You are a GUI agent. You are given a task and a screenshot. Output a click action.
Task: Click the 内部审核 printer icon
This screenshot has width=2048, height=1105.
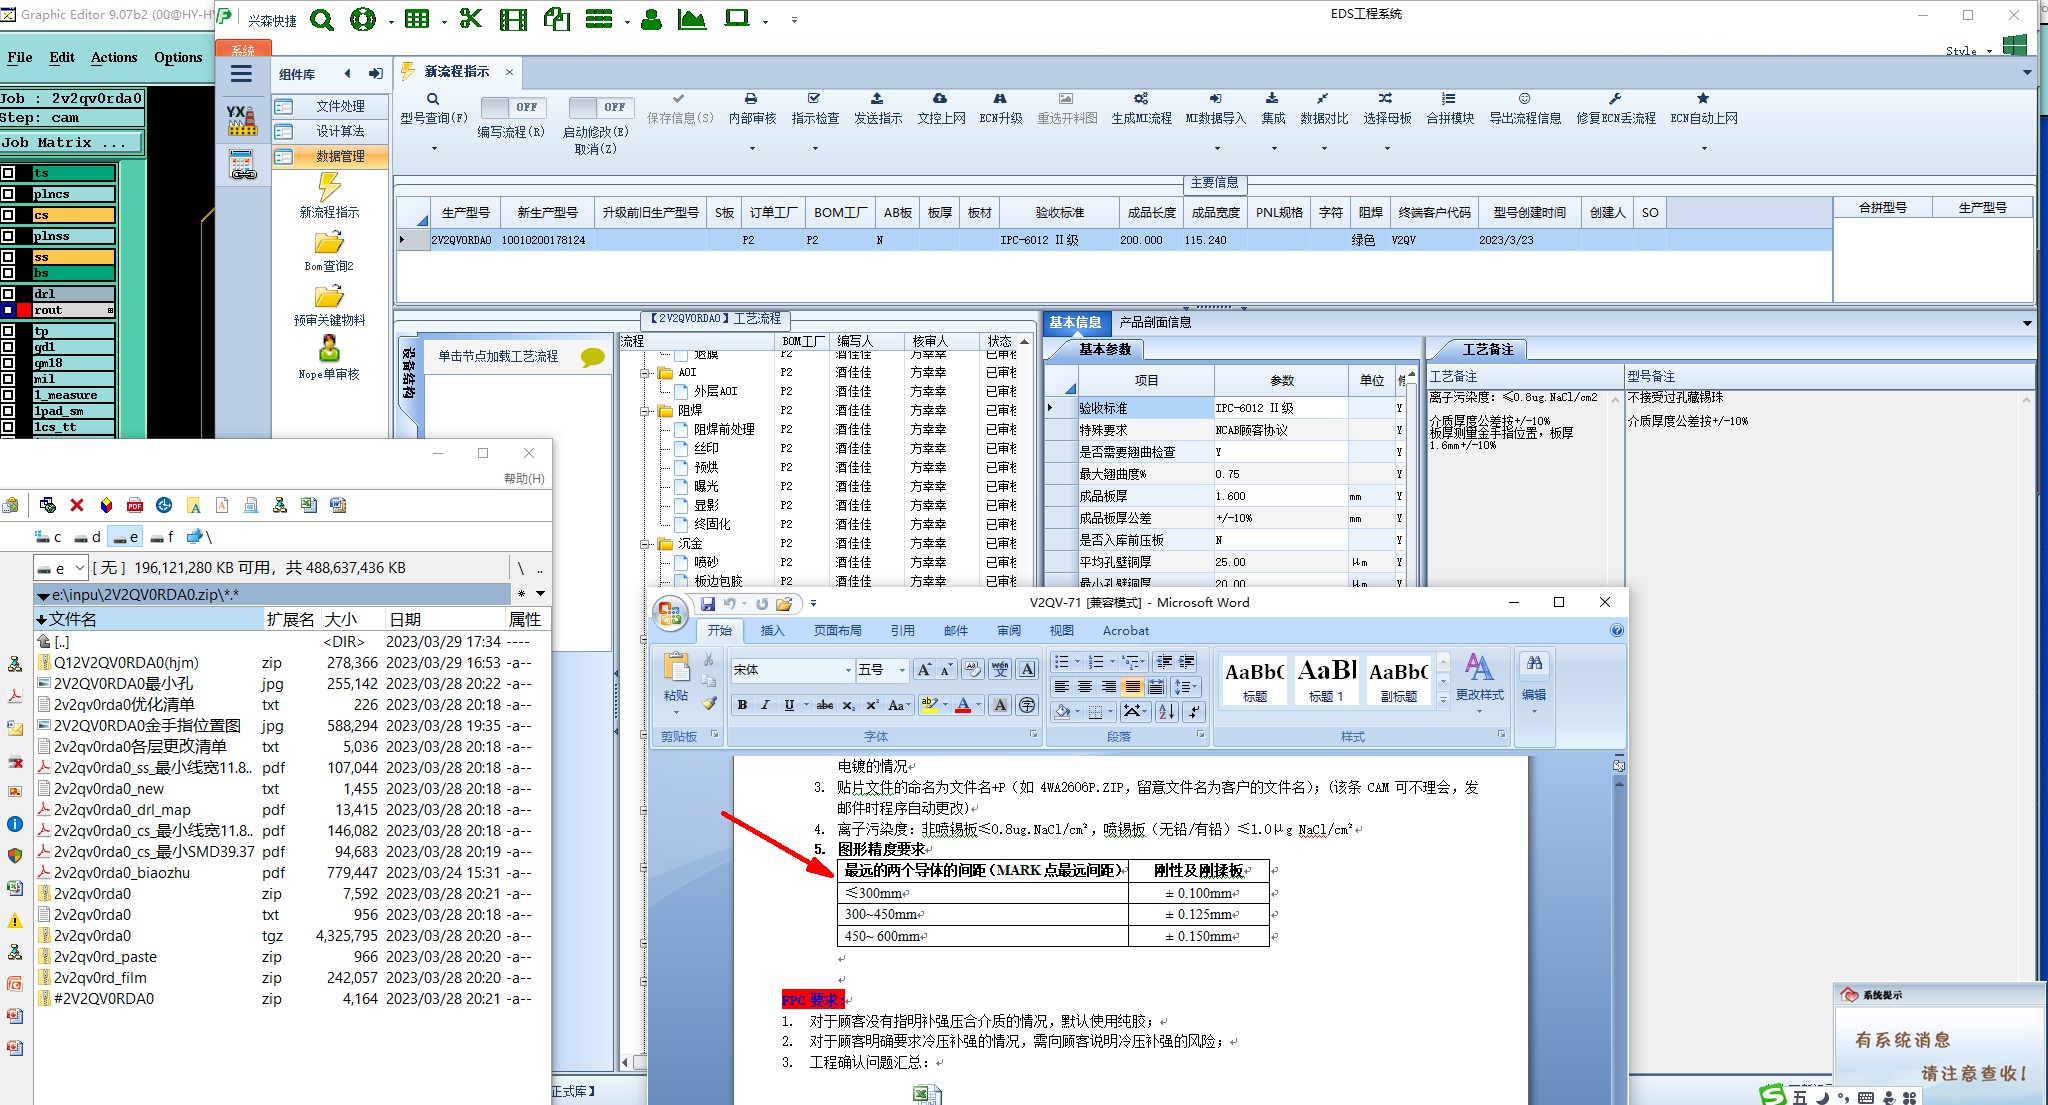click(x=751, y=99)
